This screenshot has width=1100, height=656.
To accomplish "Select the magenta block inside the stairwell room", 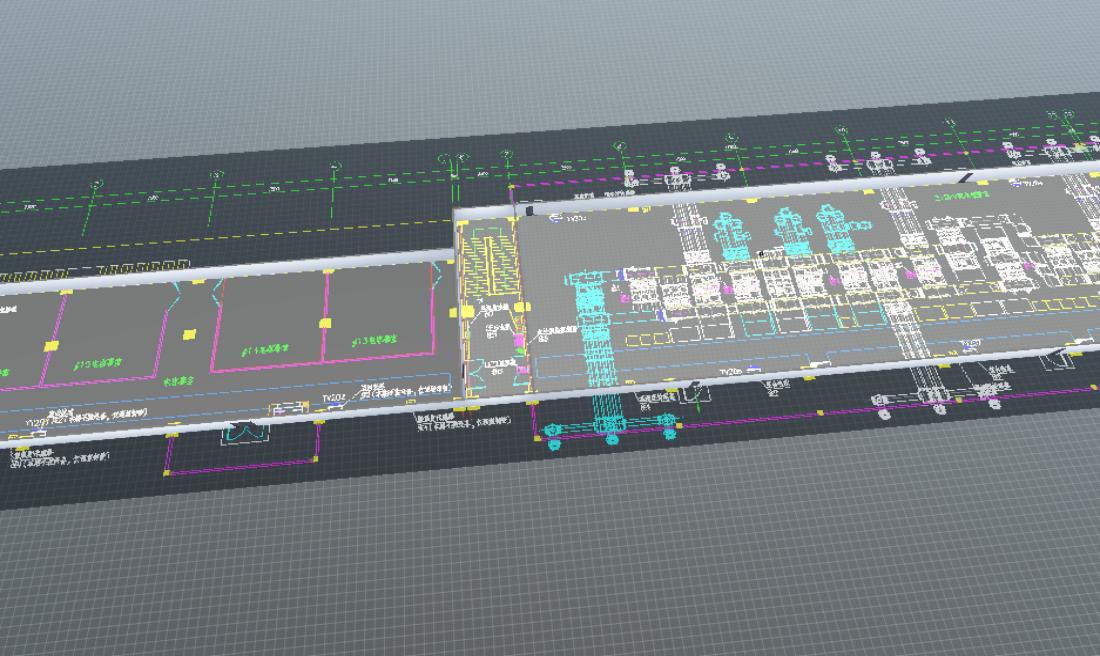I will pyautogui.click(x=518, y=340).
